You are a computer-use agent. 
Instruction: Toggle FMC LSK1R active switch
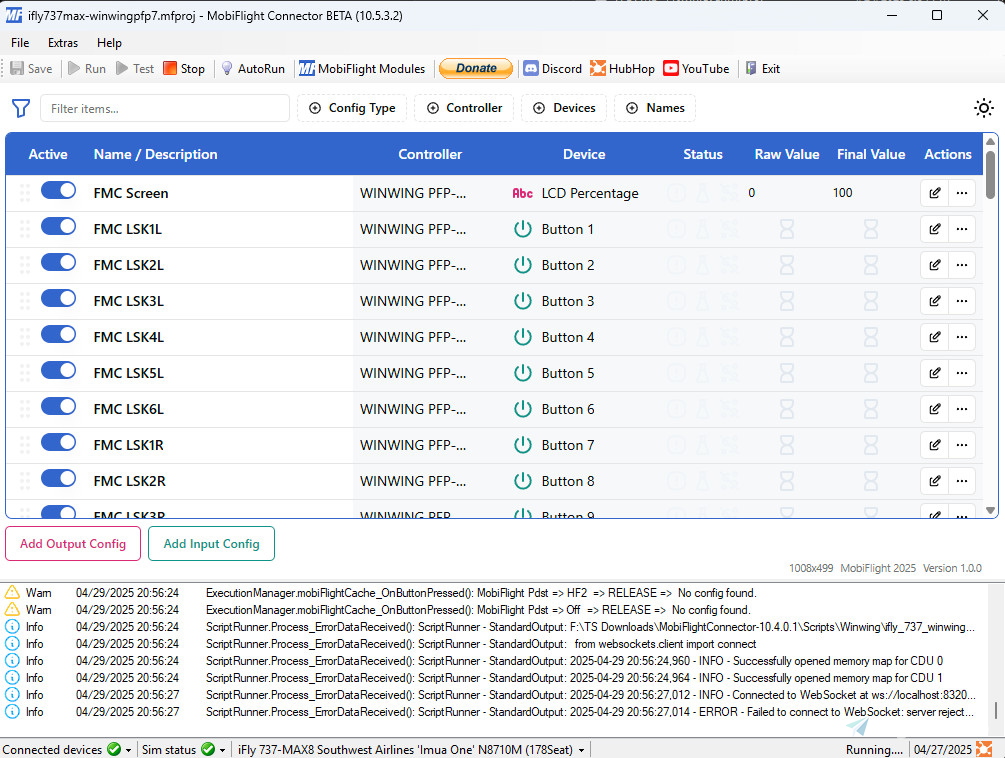(x=58, y=443)
